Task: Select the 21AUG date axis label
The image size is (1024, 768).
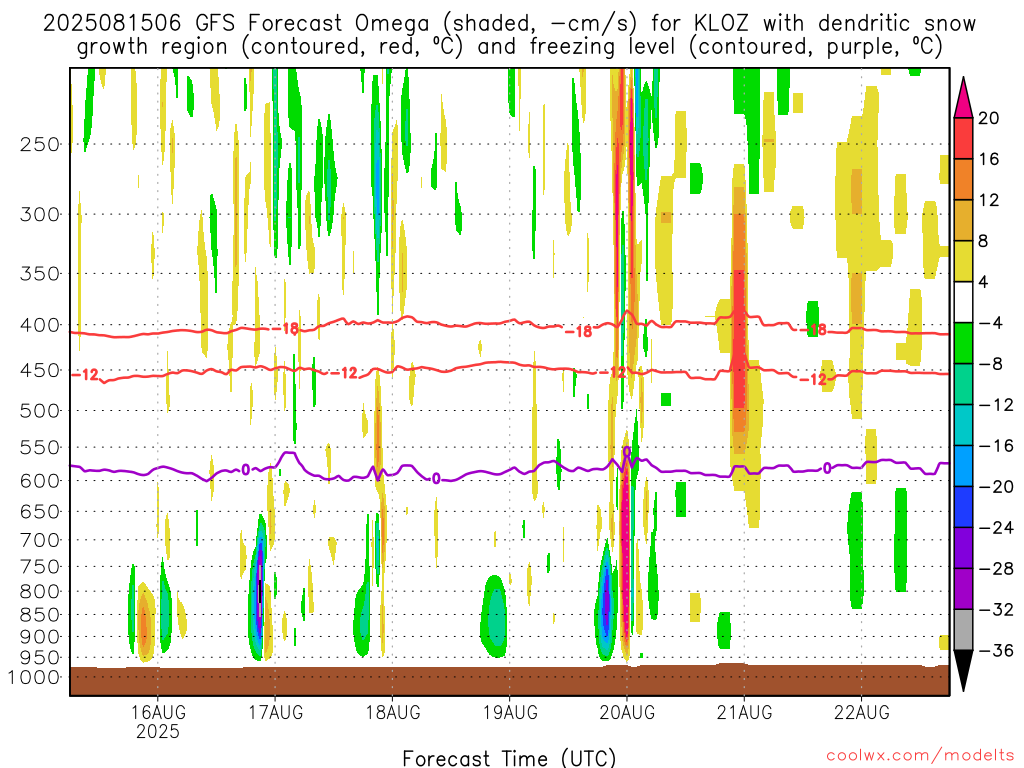Action: 744,712
